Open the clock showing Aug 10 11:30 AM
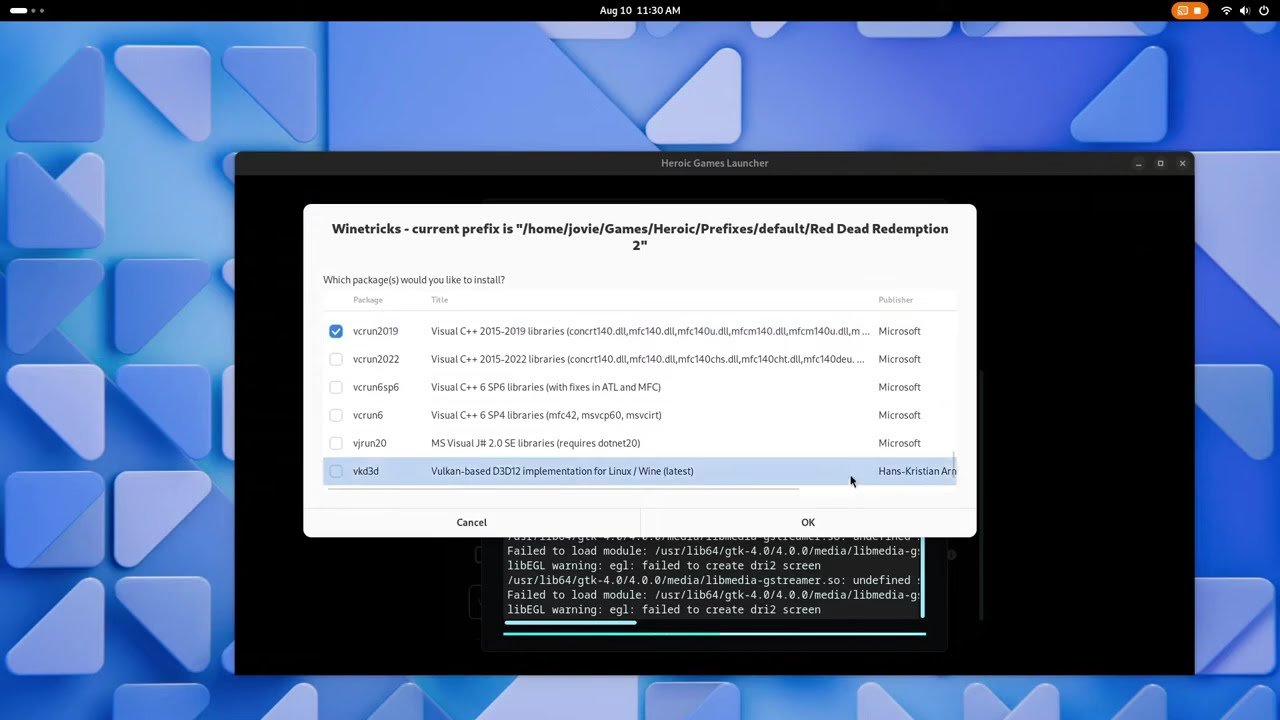This screenshot has width=1280, height=720. 640,10
